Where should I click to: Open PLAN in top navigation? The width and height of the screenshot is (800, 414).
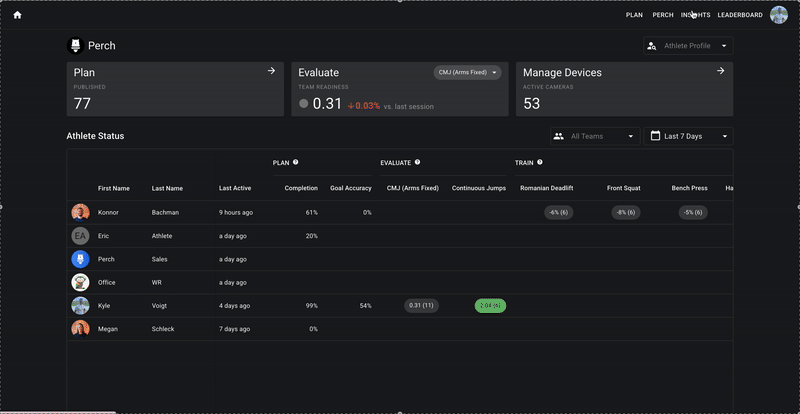(x=634, y=15)
